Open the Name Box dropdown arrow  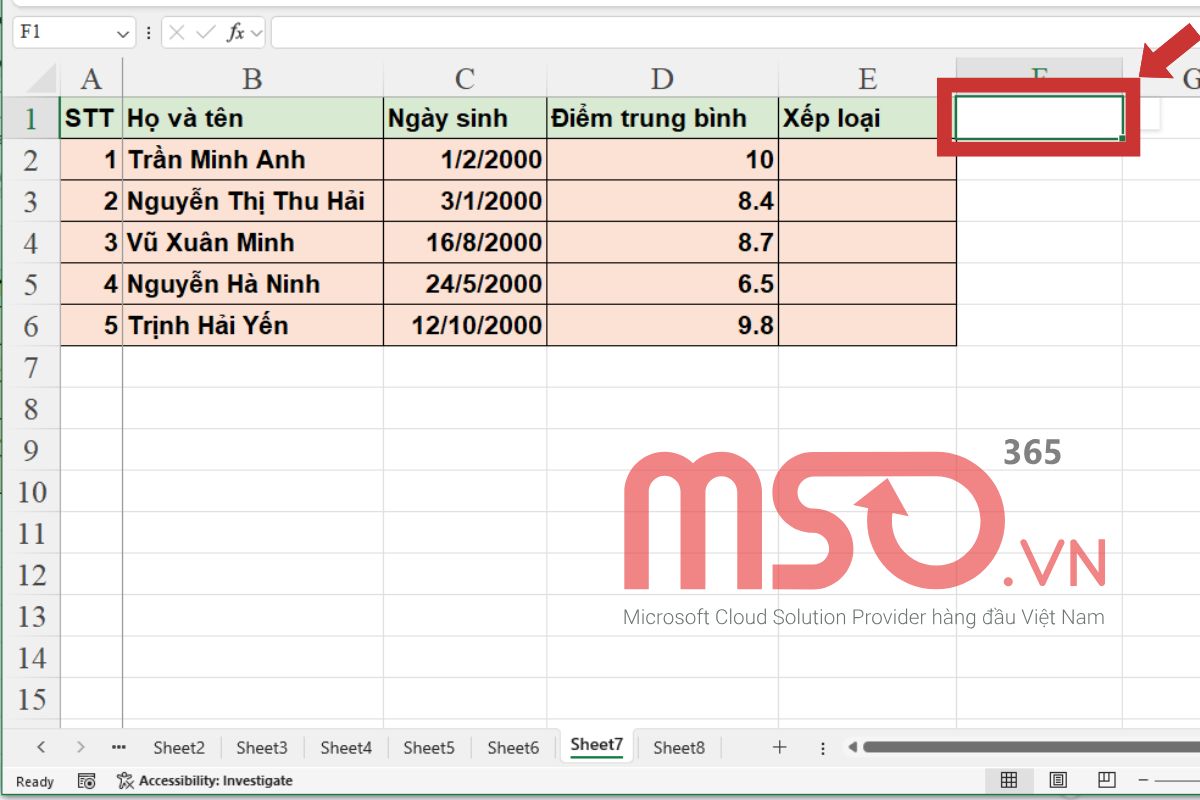[124, 33]
